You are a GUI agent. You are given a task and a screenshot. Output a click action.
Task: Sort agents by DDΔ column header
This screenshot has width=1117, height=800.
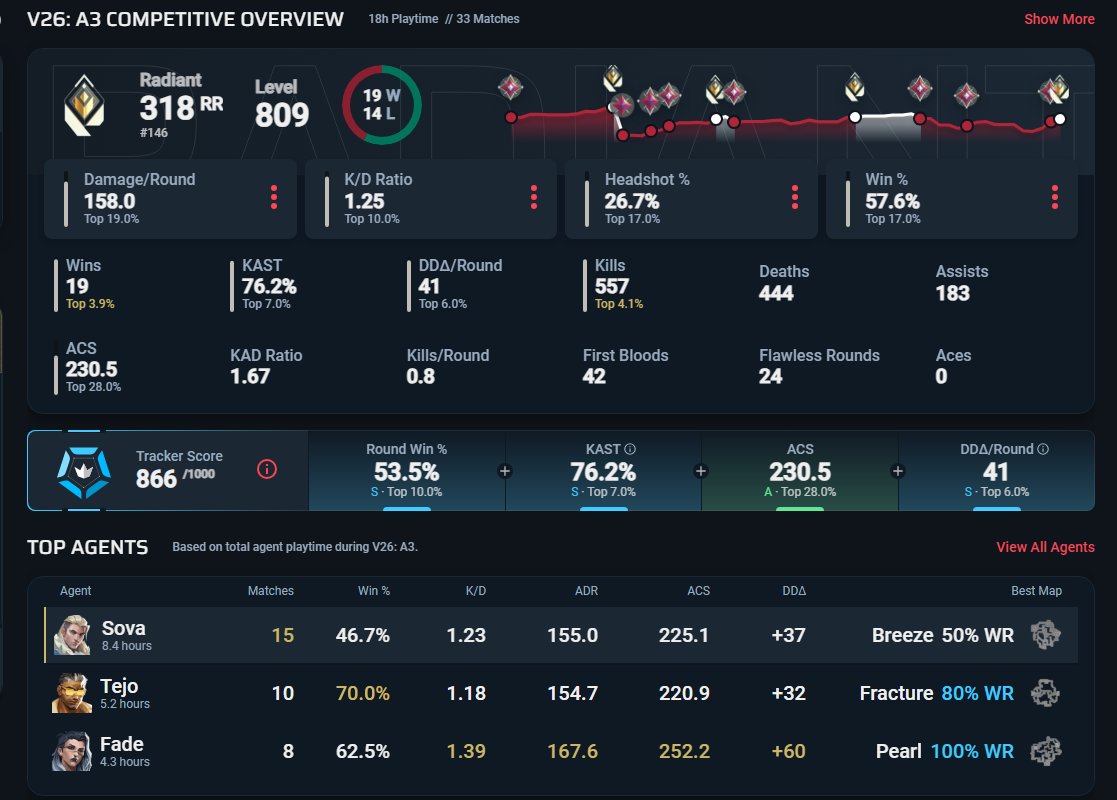click(794, 591)
